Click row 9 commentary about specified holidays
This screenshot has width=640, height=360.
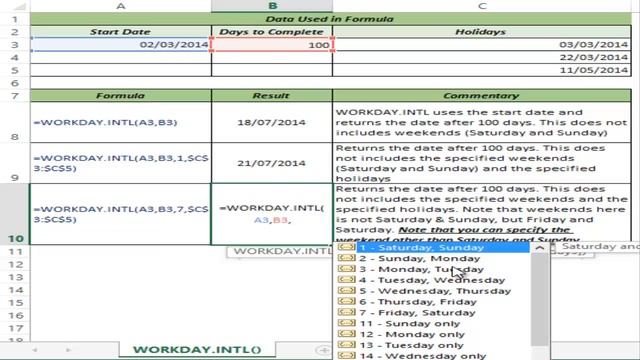pyautogui.click(x=482, y=163)
